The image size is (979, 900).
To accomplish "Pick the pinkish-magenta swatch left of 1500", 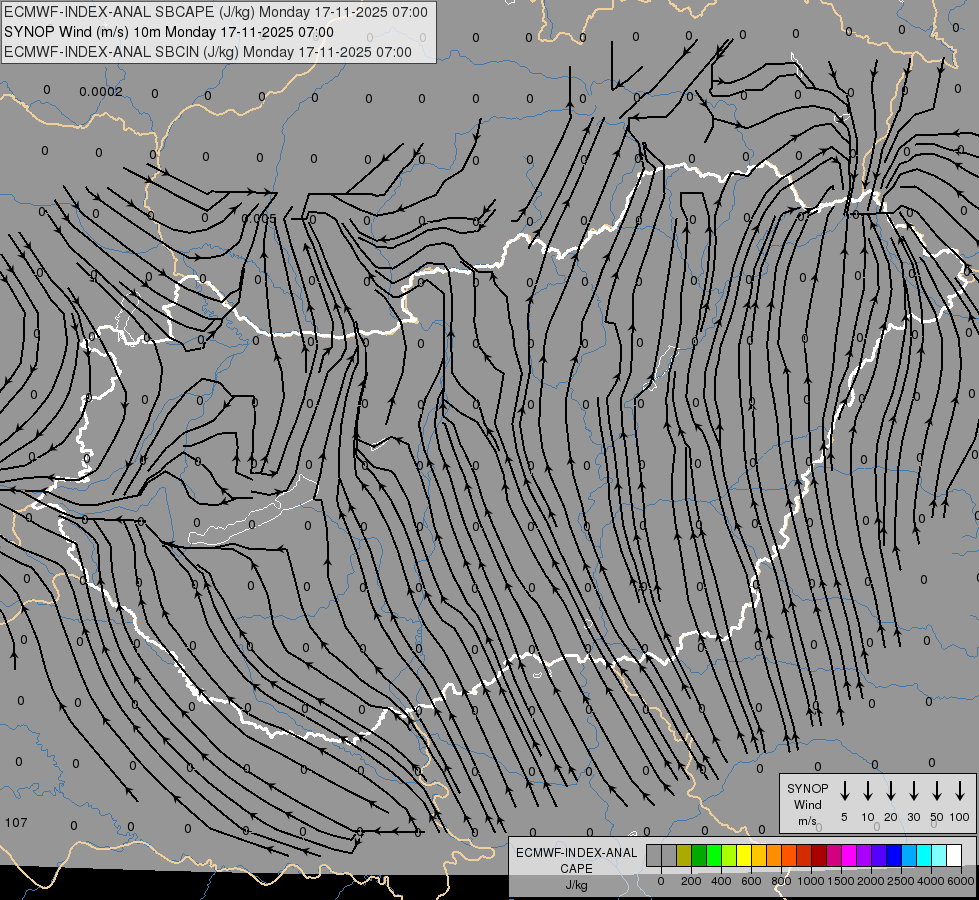I will 834,855.
